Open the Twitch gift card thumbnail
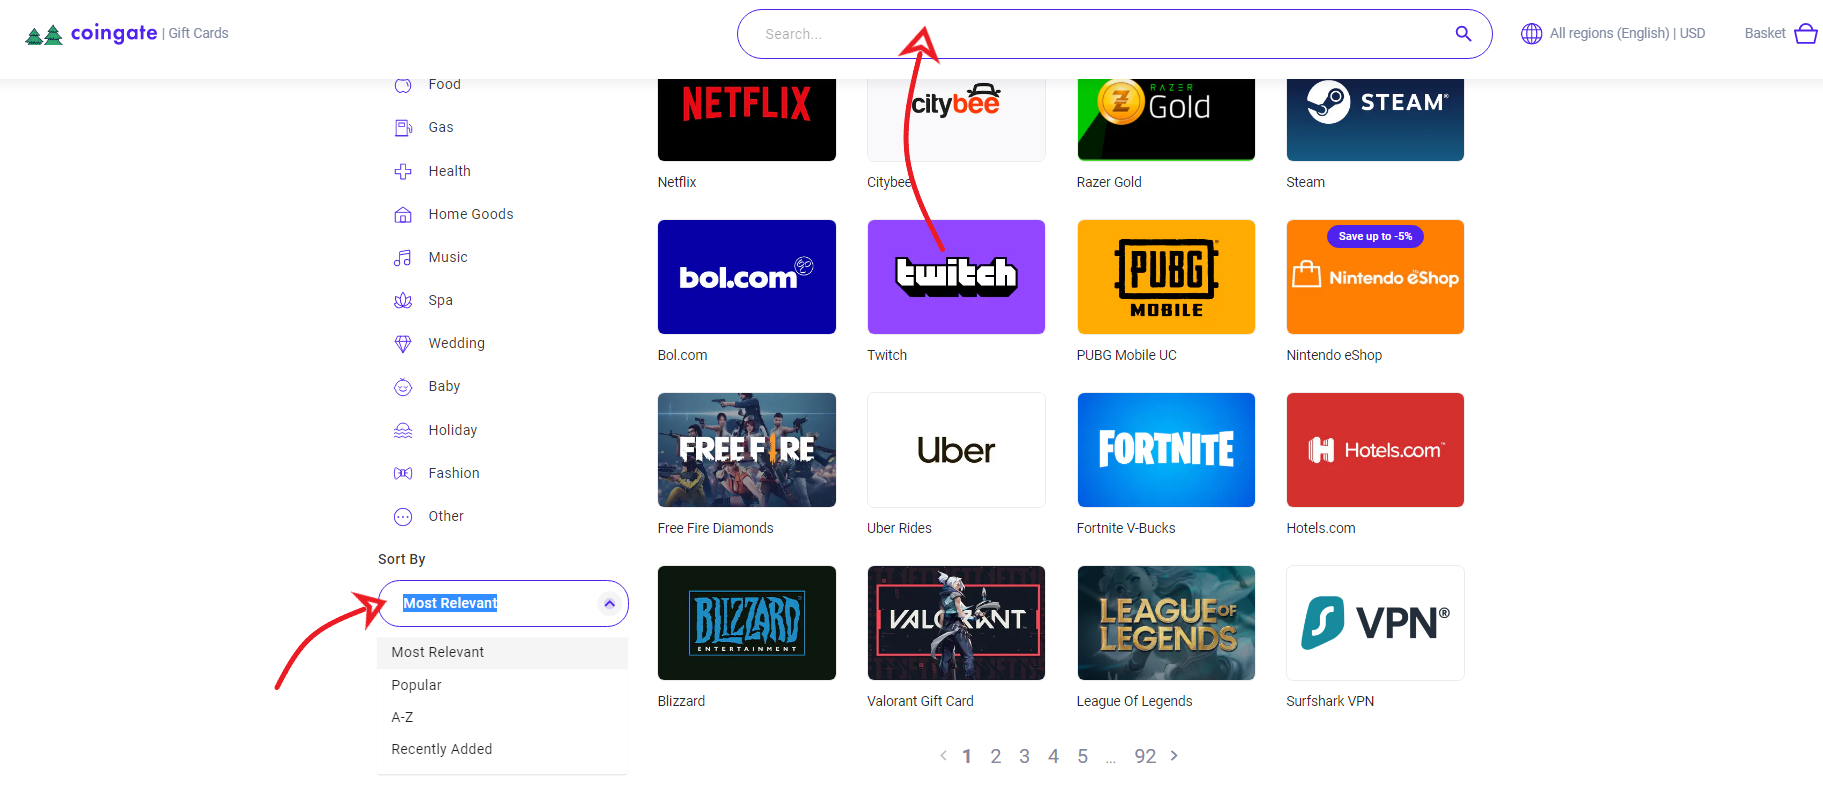This screenshot has height=790, width=1823. click(956, 277)
